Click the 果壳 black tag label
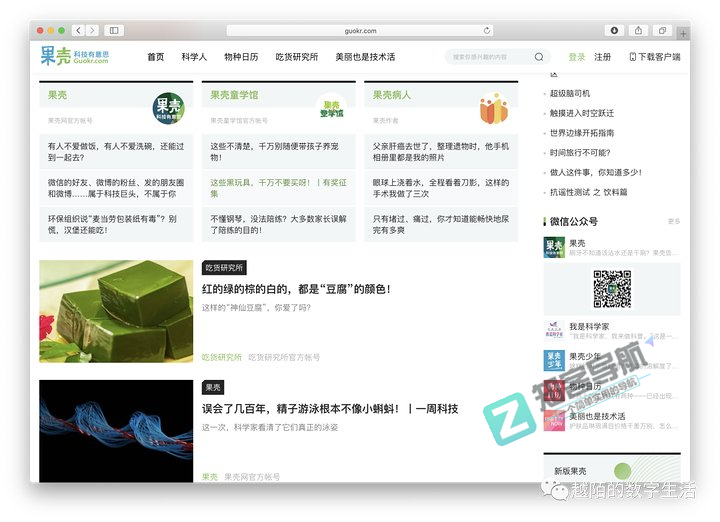Viewport: 720px width, 522px height. pos(213,387)
